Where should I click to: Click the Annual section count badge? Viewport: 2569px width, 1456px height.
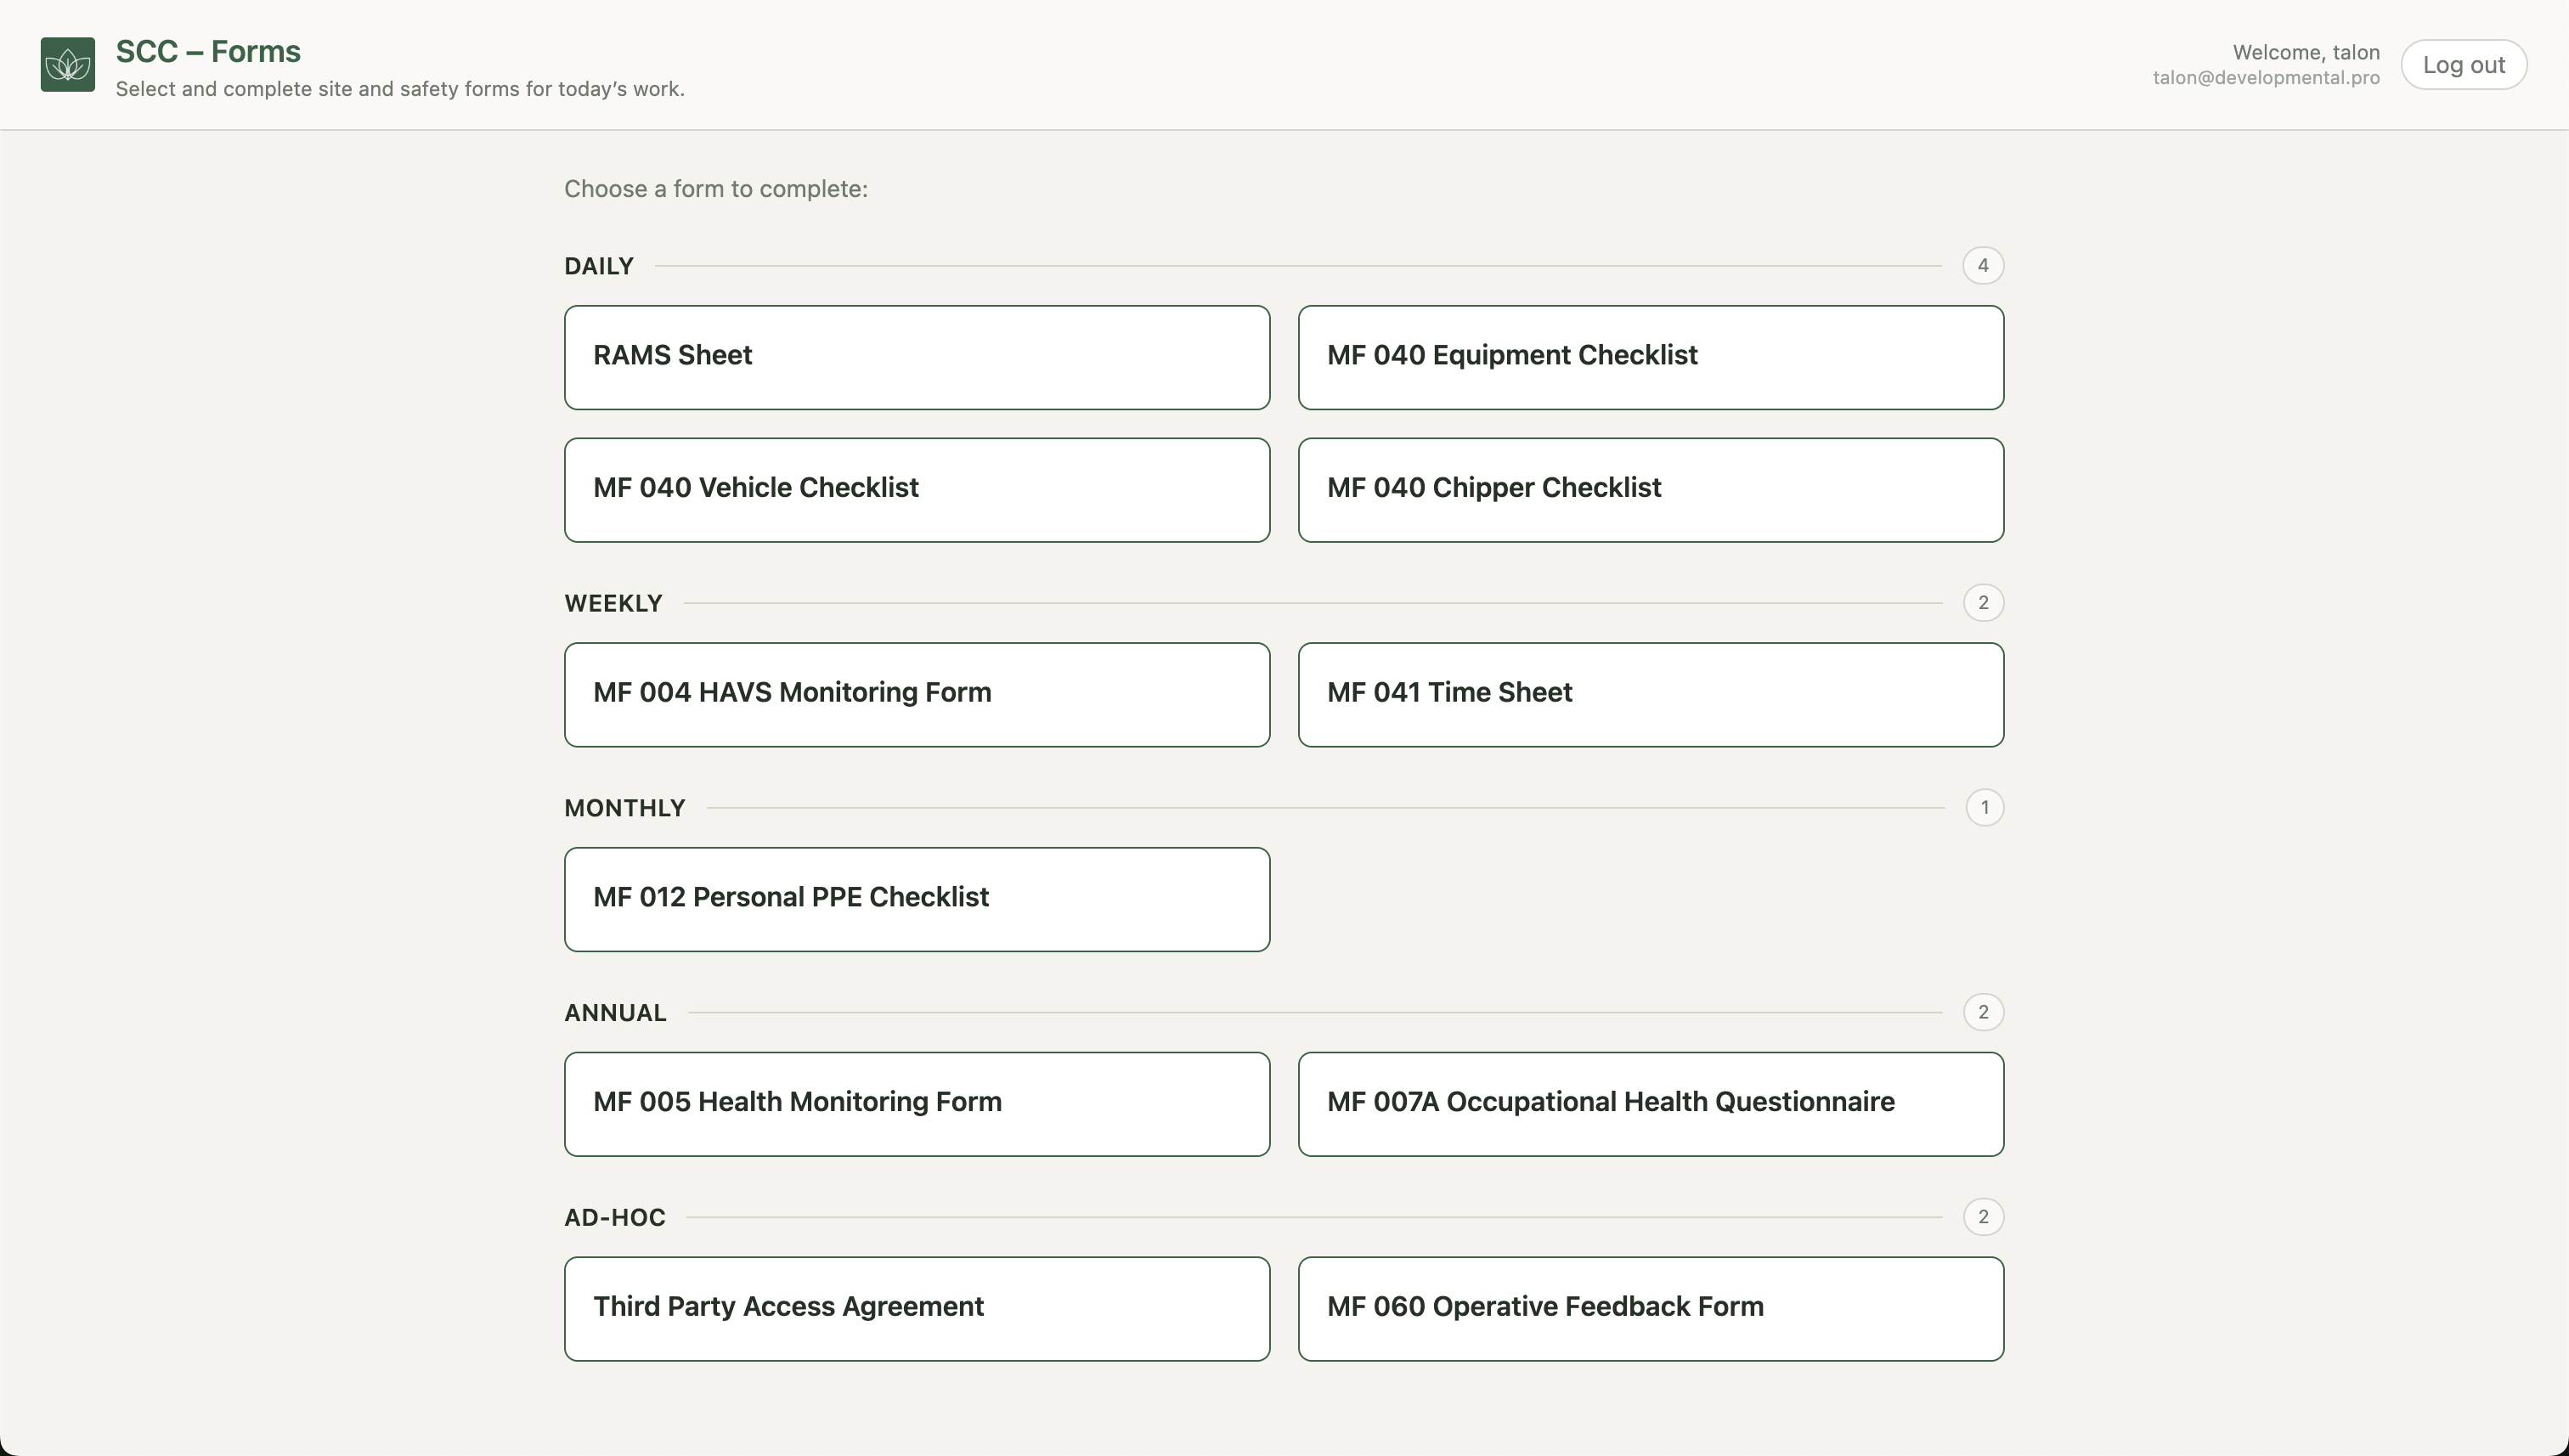pos(1982,1012)
